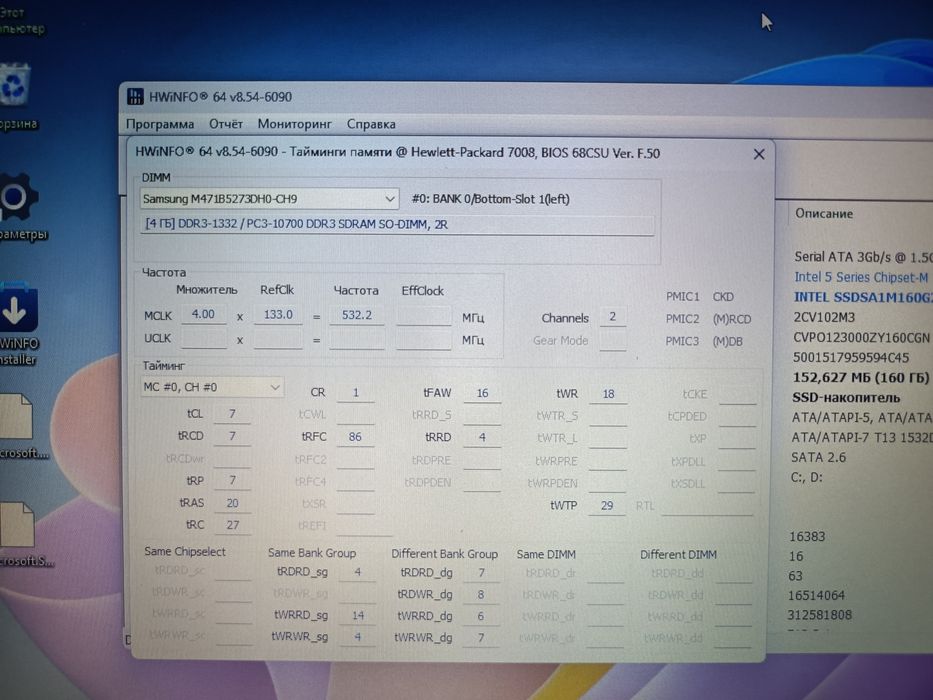This screenshot has width=933, height=700.
Task: Click the MCLK frequency 532.2 field
Action: coord(356,315)
